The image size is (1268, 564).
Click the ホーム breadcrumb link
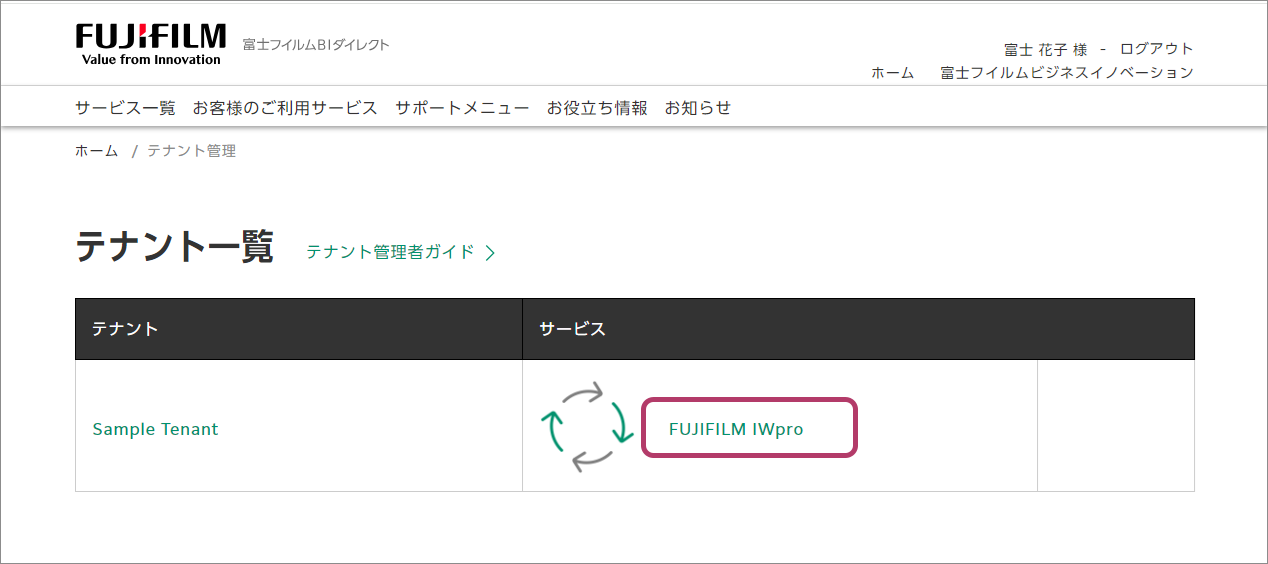96,151
